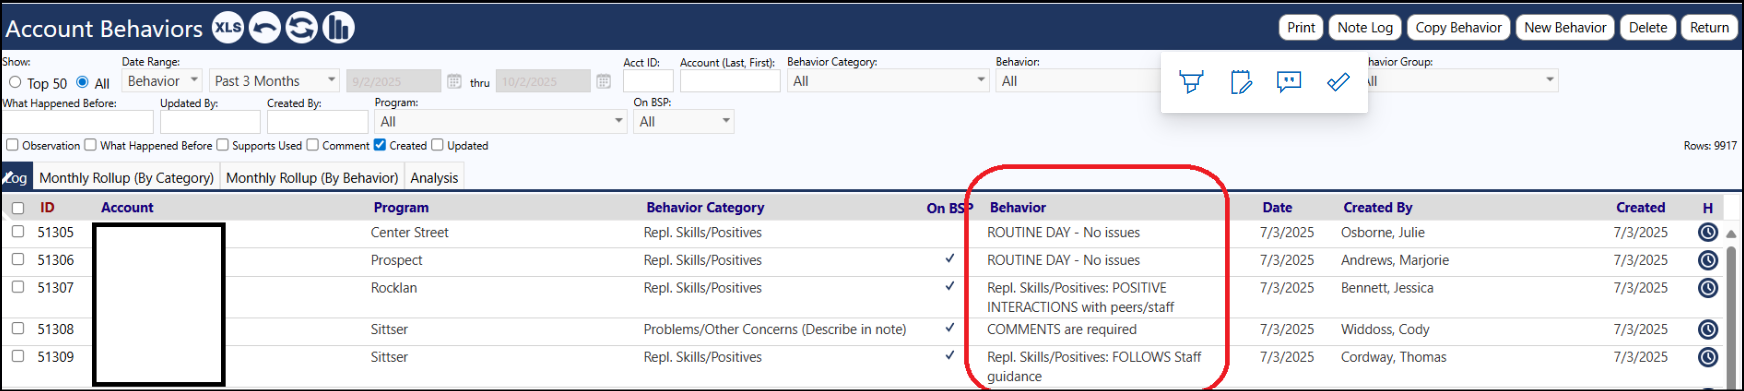Viewport: 1744px width, 391px height.
Task: Expand the Behavior Group dropdown
Action: 1463,81
